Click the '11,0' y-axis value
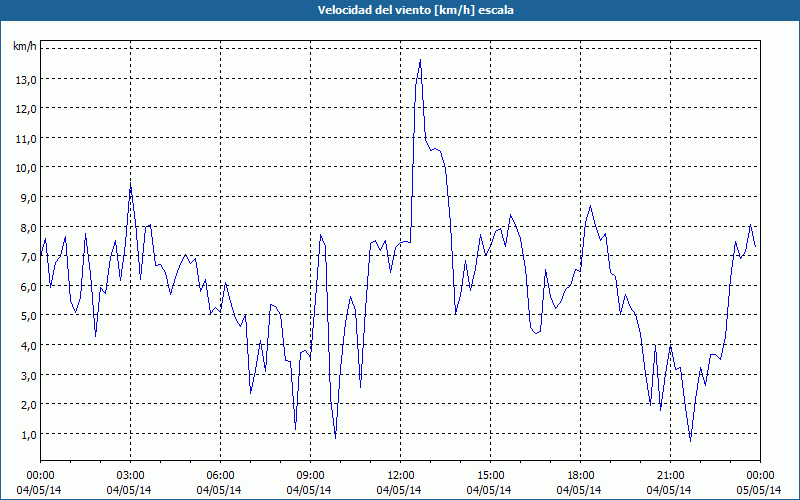The image size is (800, 500). coord(25,138)
